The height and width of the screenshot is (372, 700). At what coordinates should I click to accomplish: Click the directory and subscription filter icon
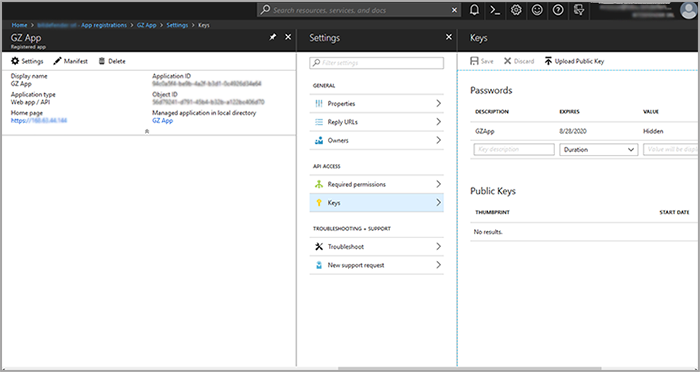click(579, 10)
